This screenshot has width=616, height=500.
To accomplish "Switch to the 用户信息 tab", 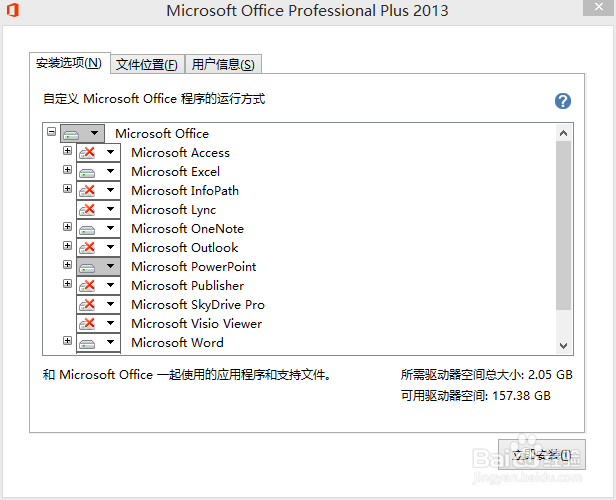I will [x=223, y=65].
